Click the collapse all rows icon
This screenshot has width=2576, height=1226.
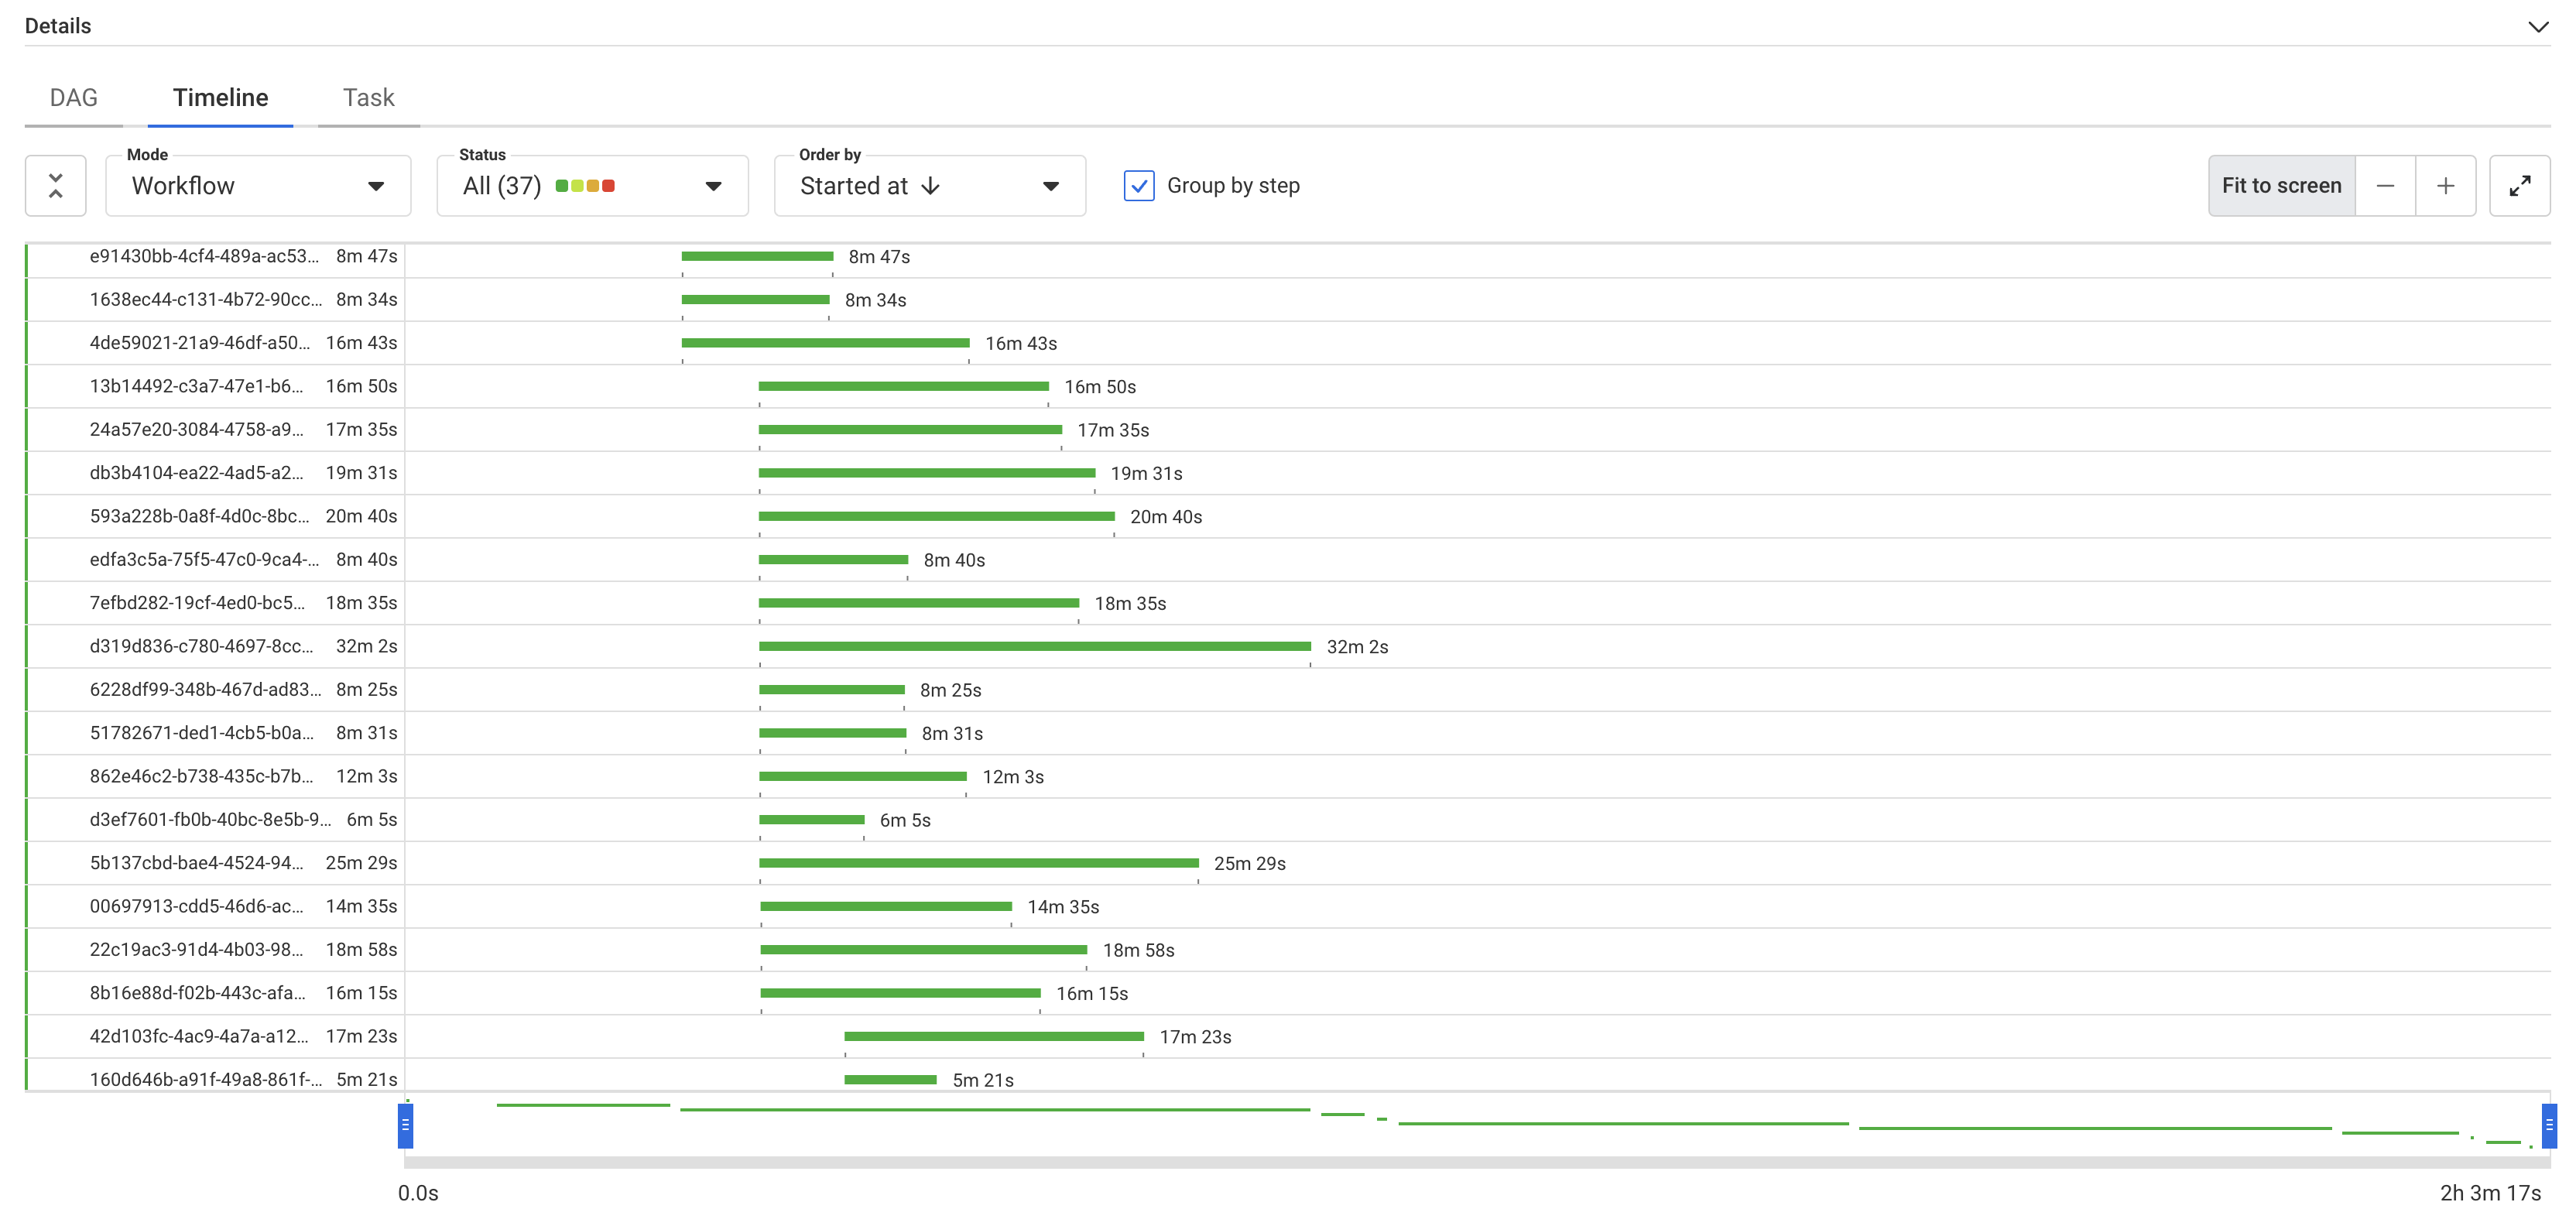(56, 185)
